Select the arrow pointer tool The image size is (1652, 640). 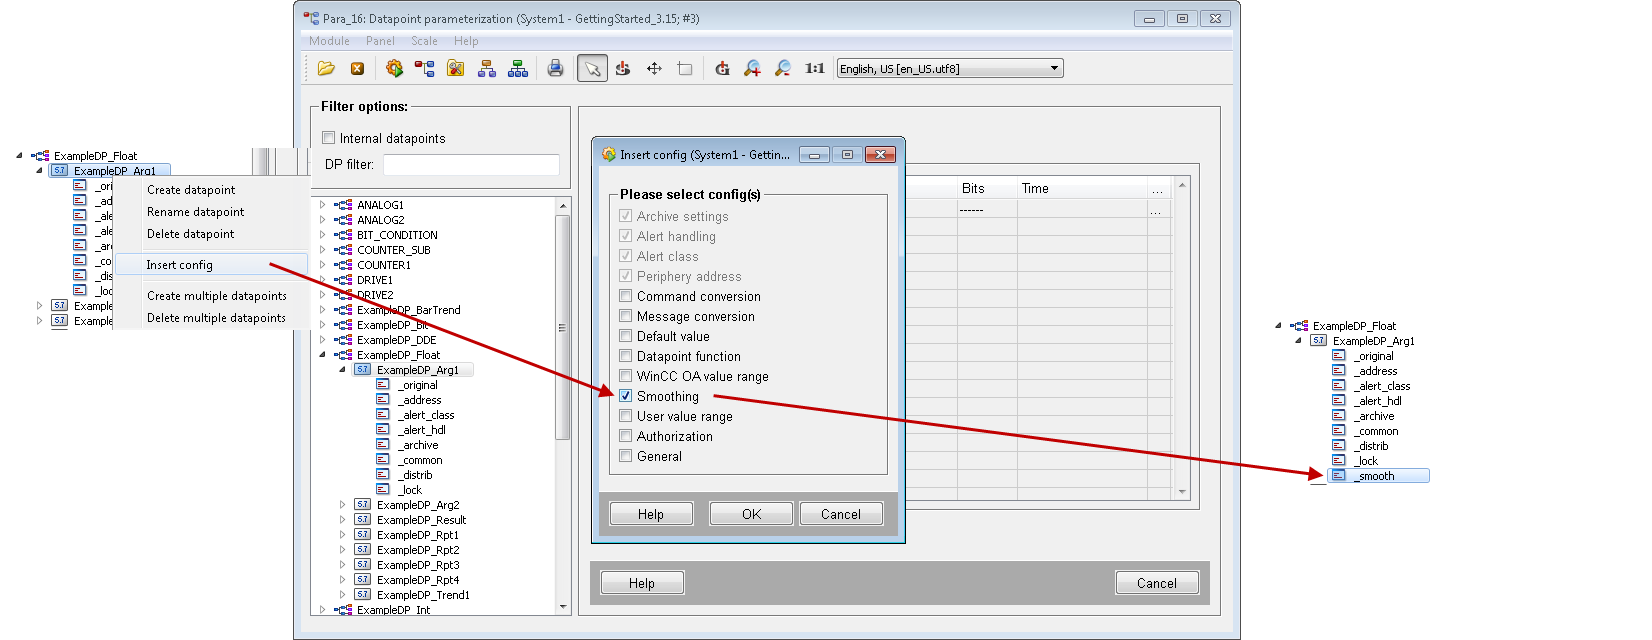[592, 69]
